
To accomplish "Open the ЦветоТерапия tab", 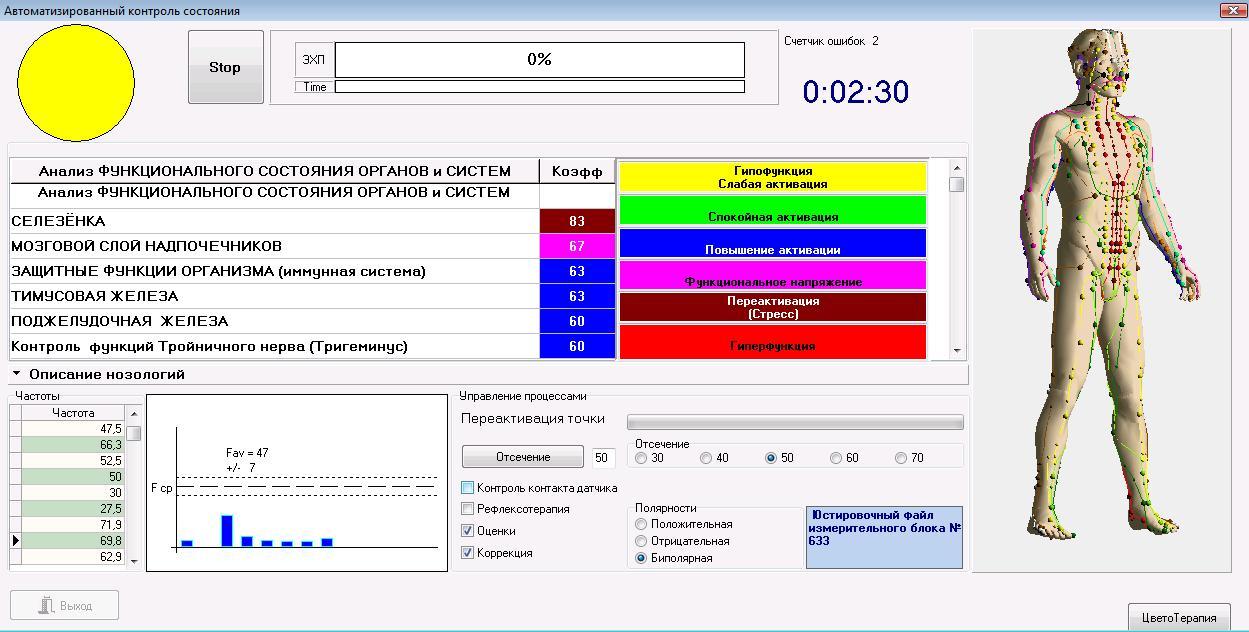I will coord(1181,617).
